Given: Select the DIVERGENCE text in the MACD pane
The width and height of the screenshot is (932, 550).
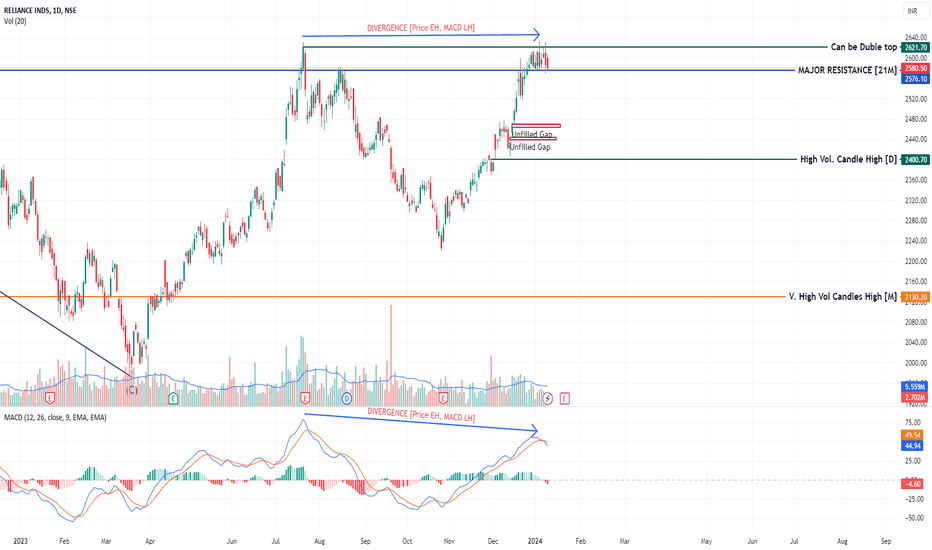Looking at the screenshot, I should click(421, 415).
